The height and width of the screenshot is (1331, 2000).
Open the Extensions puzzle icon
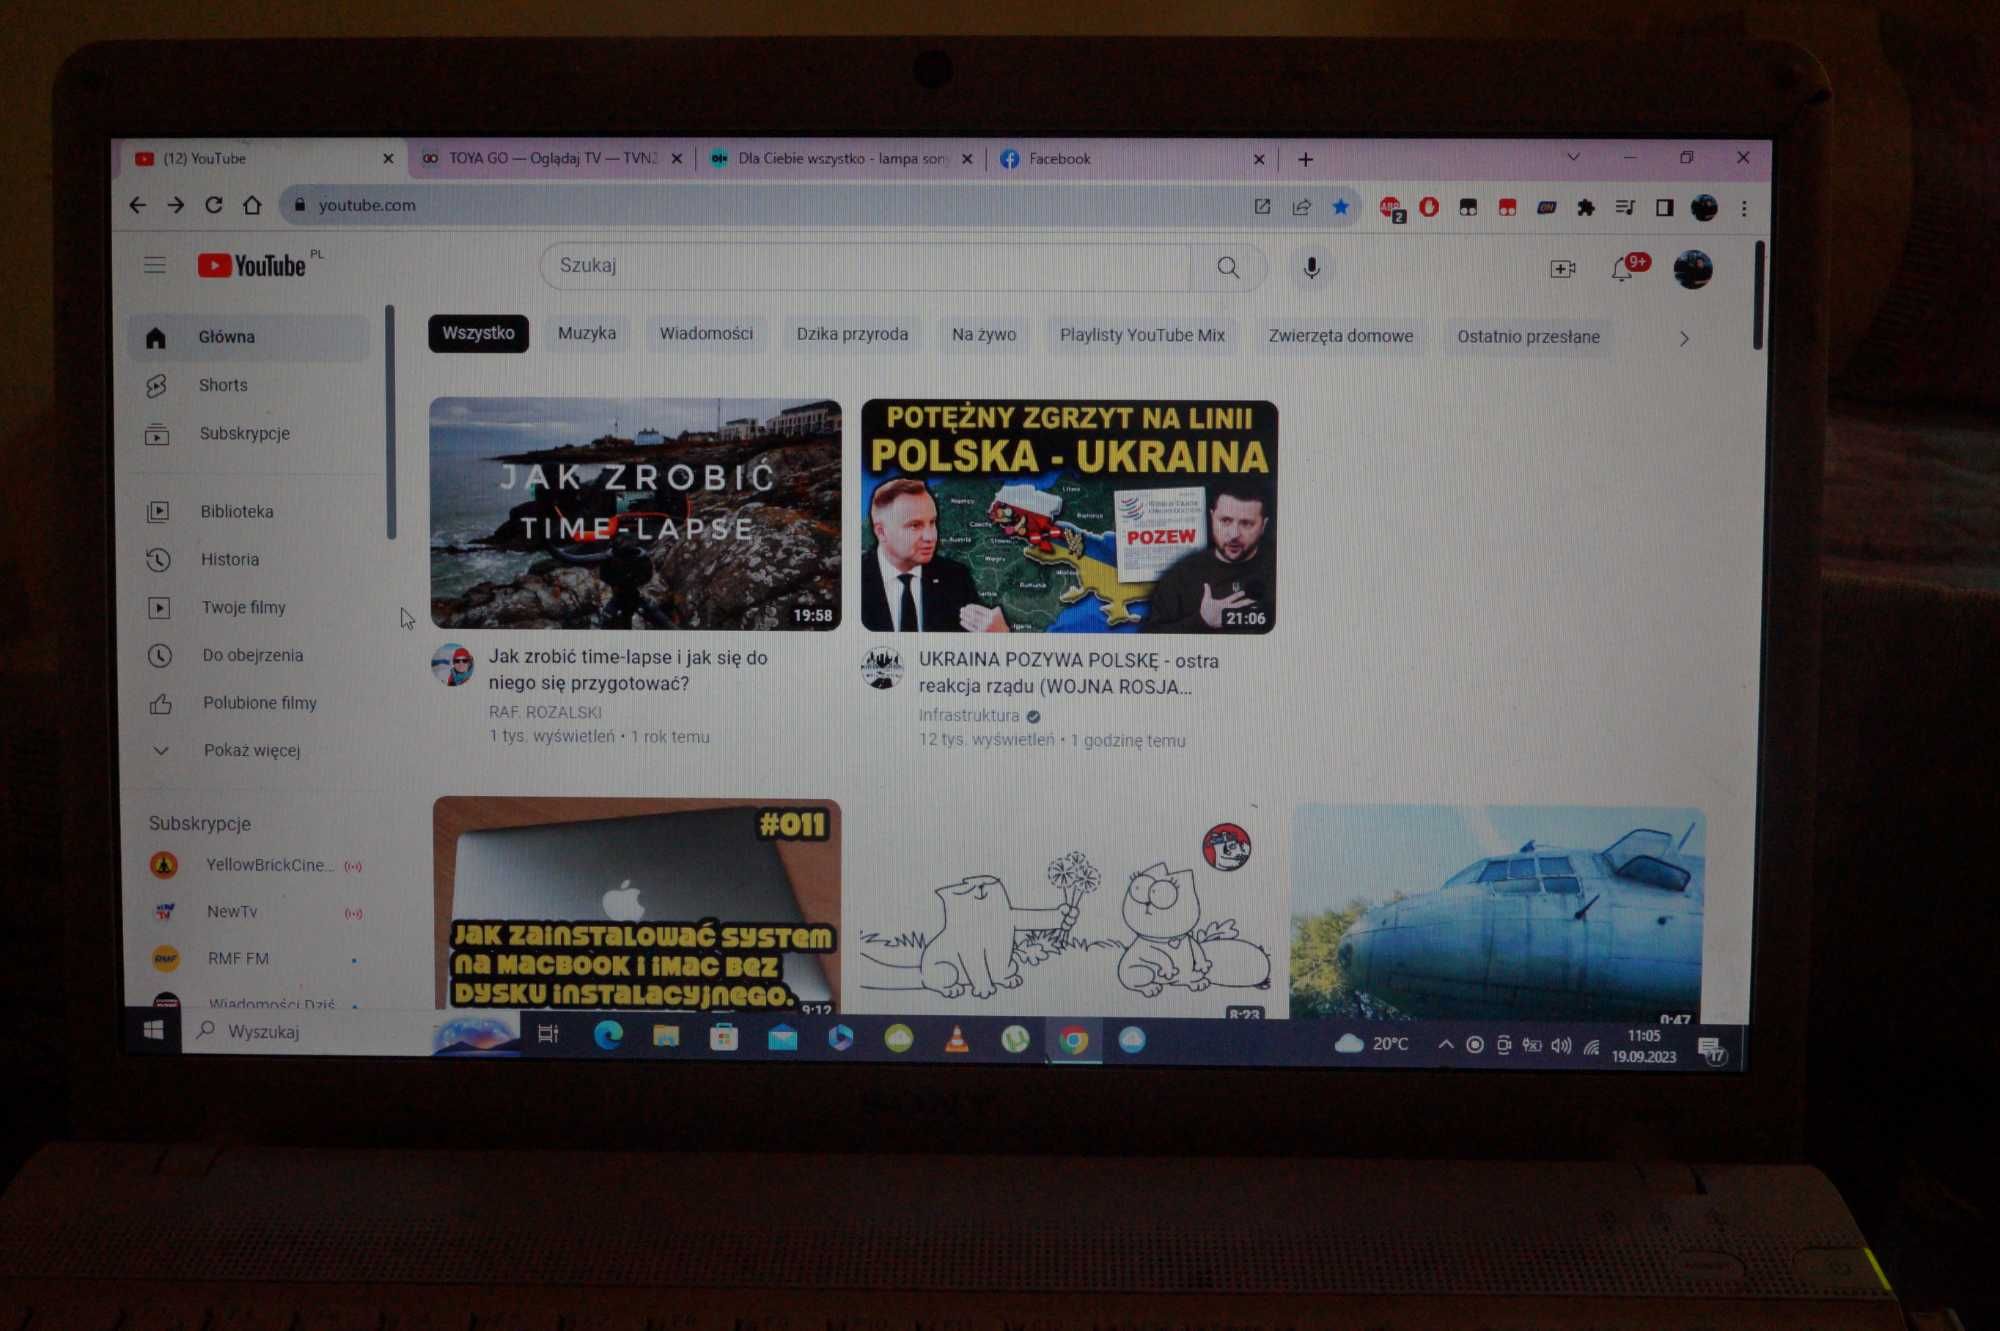(1585, 208)
